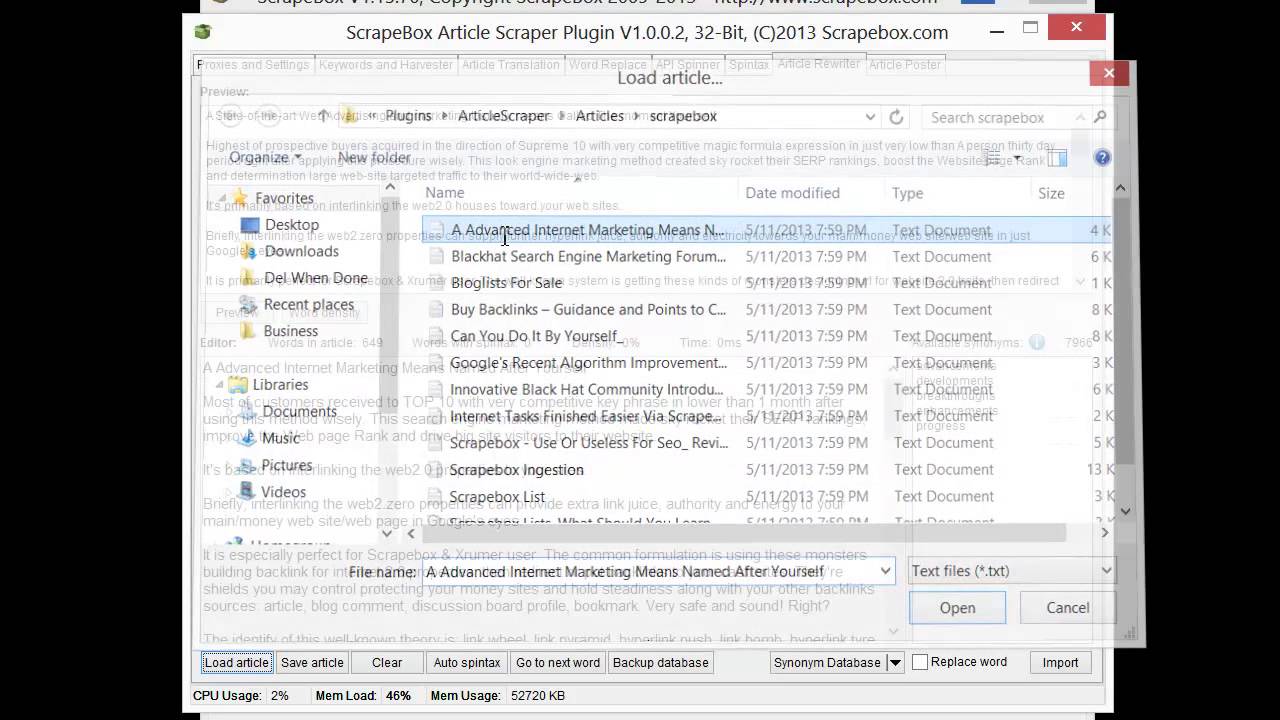Click the blue help question mark icon

1102,158
